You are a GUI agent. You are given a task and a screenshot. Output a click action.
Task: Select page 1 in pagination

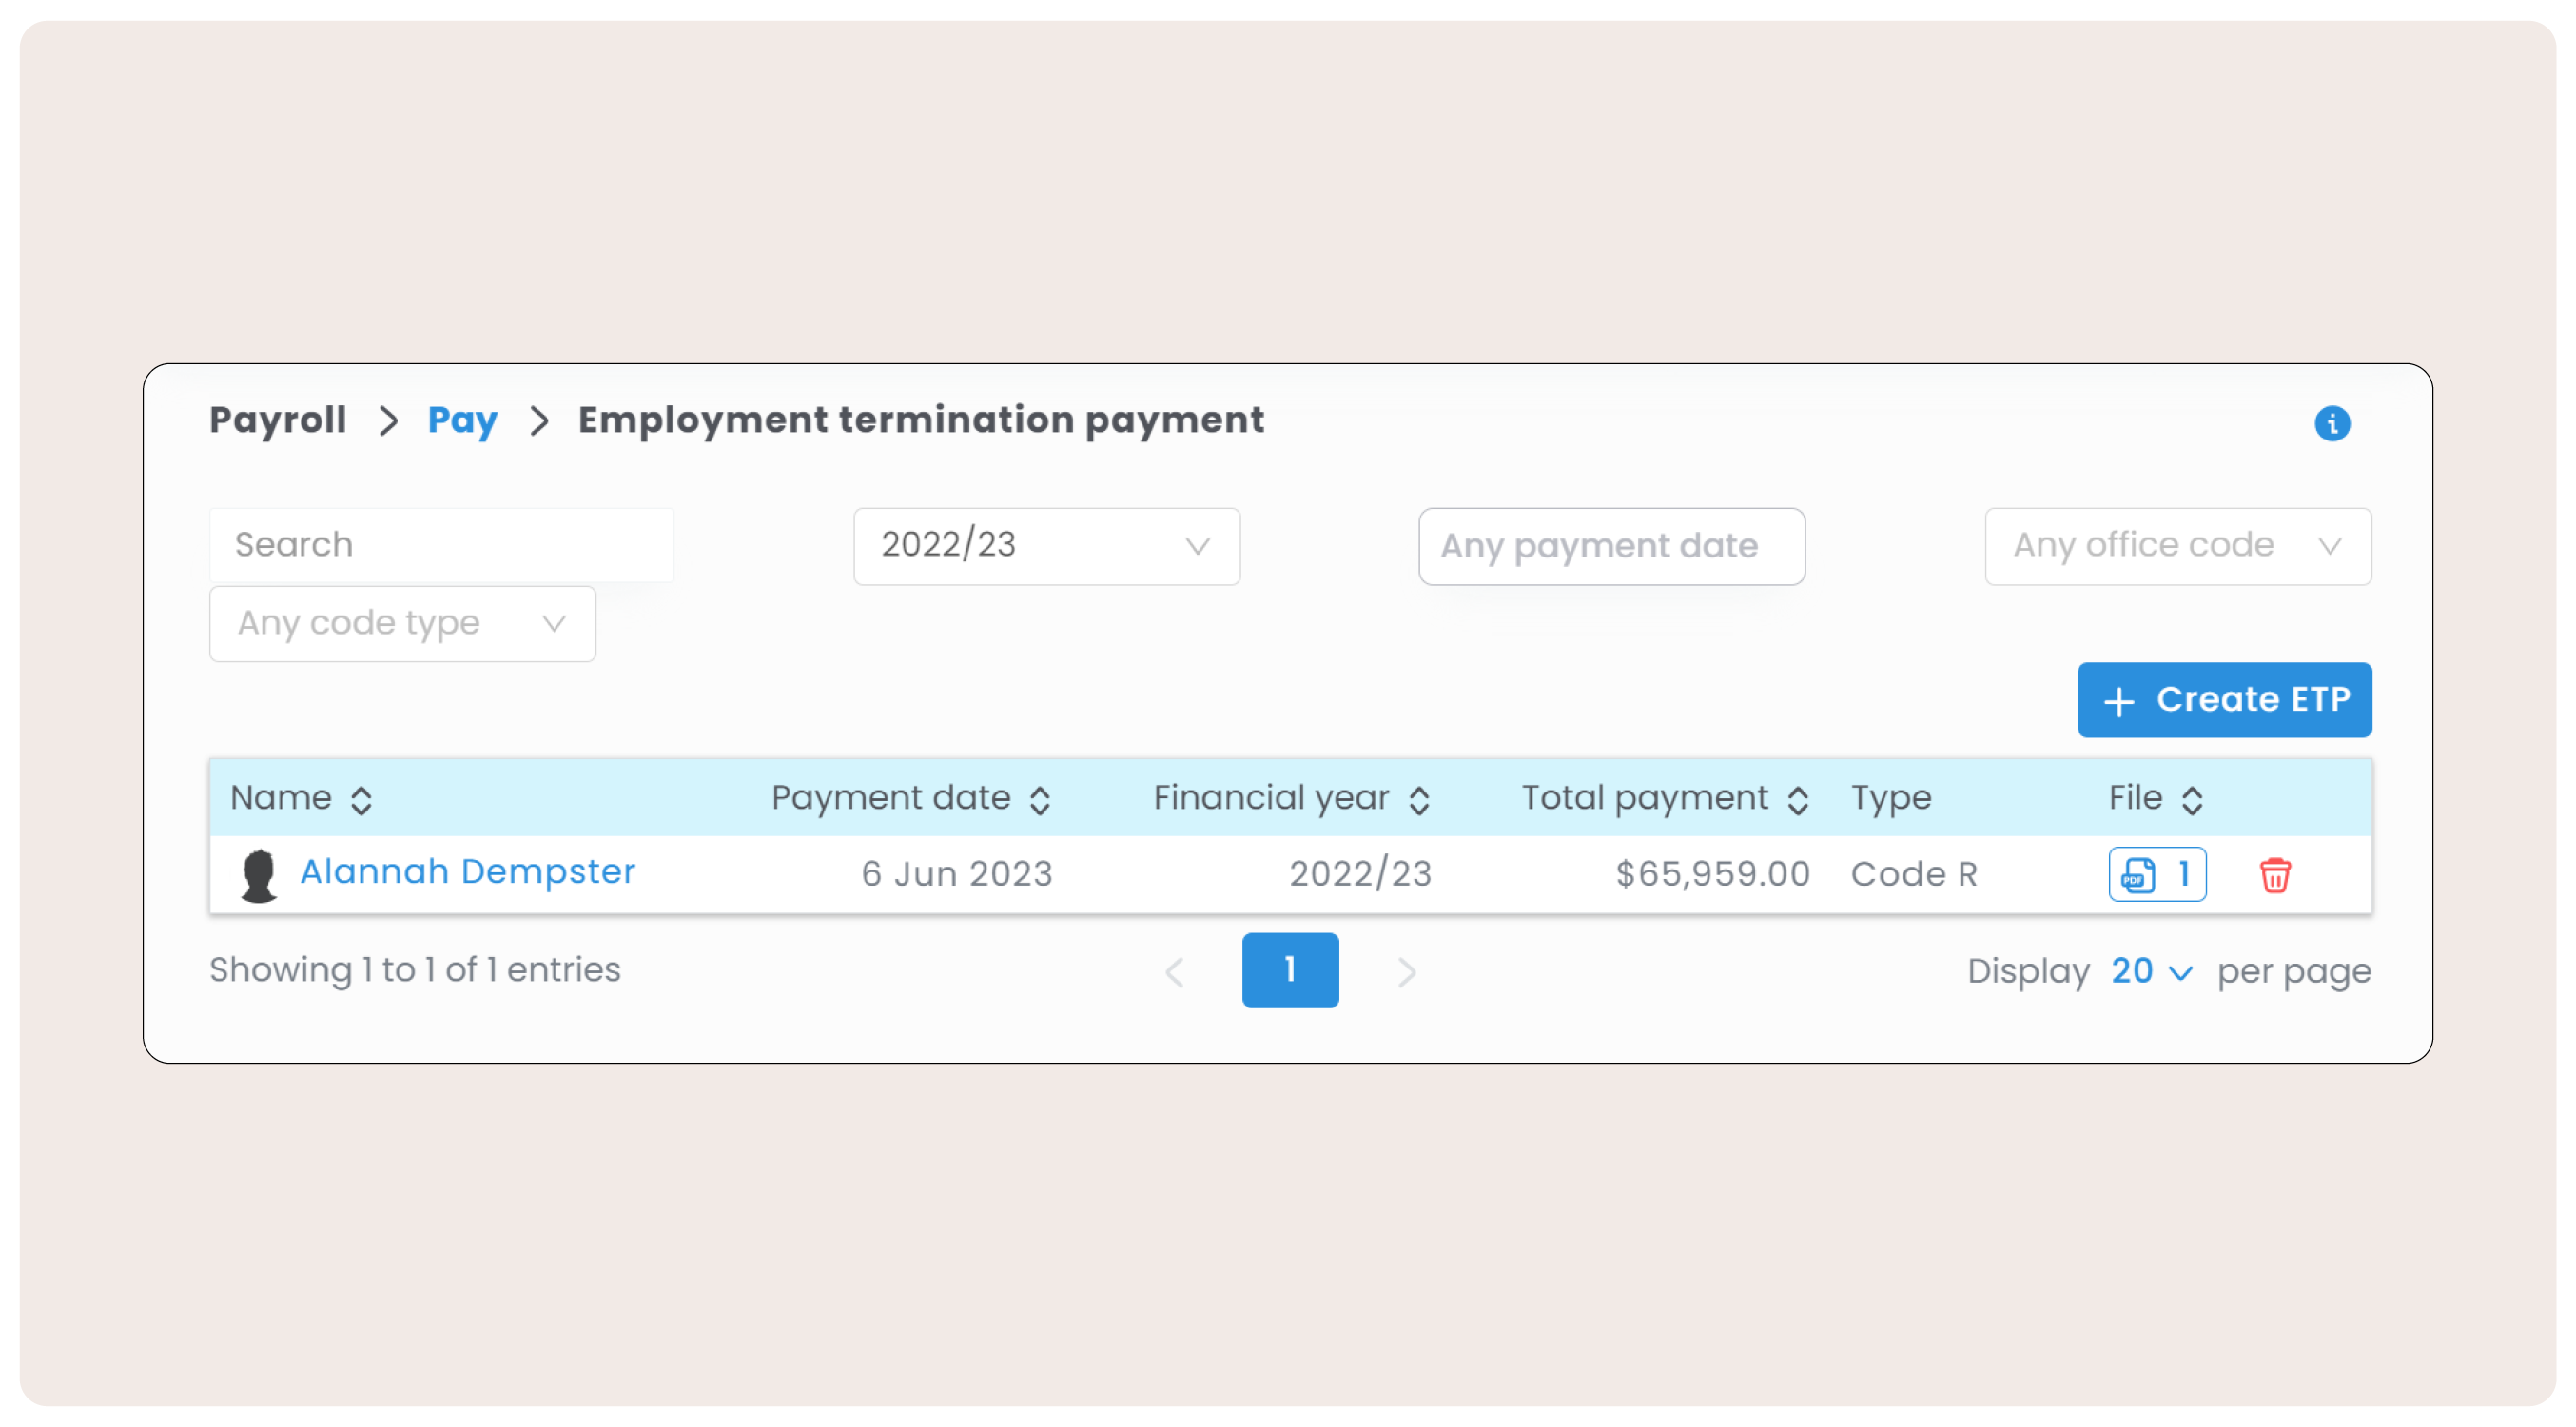click(x=1289, y=970)
